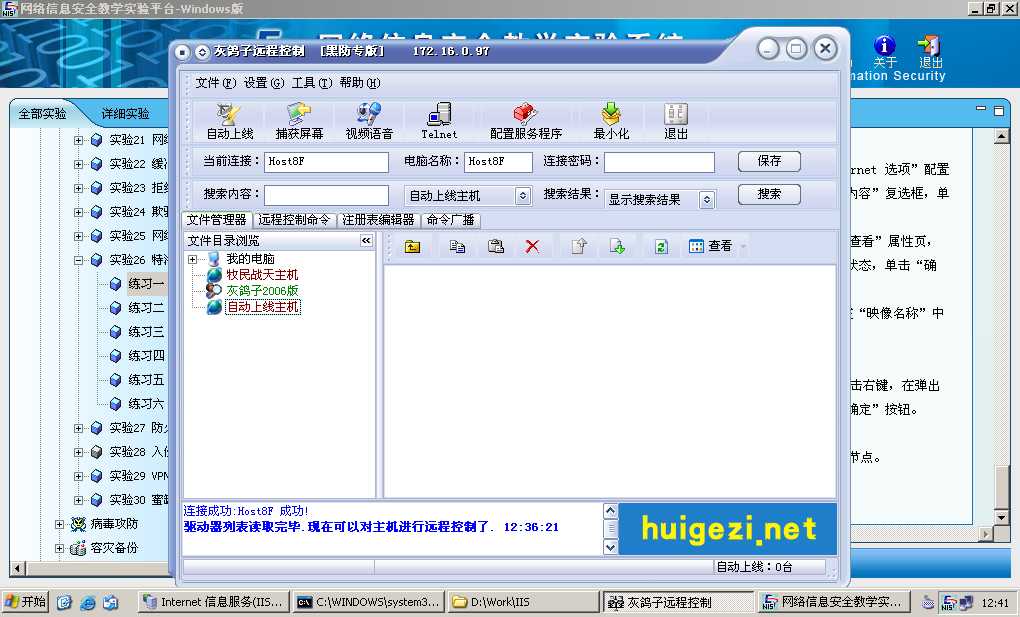1020x617 pixels.
Task: Expand 实验21 in experiment tree
Action: (x=78, y=140)
